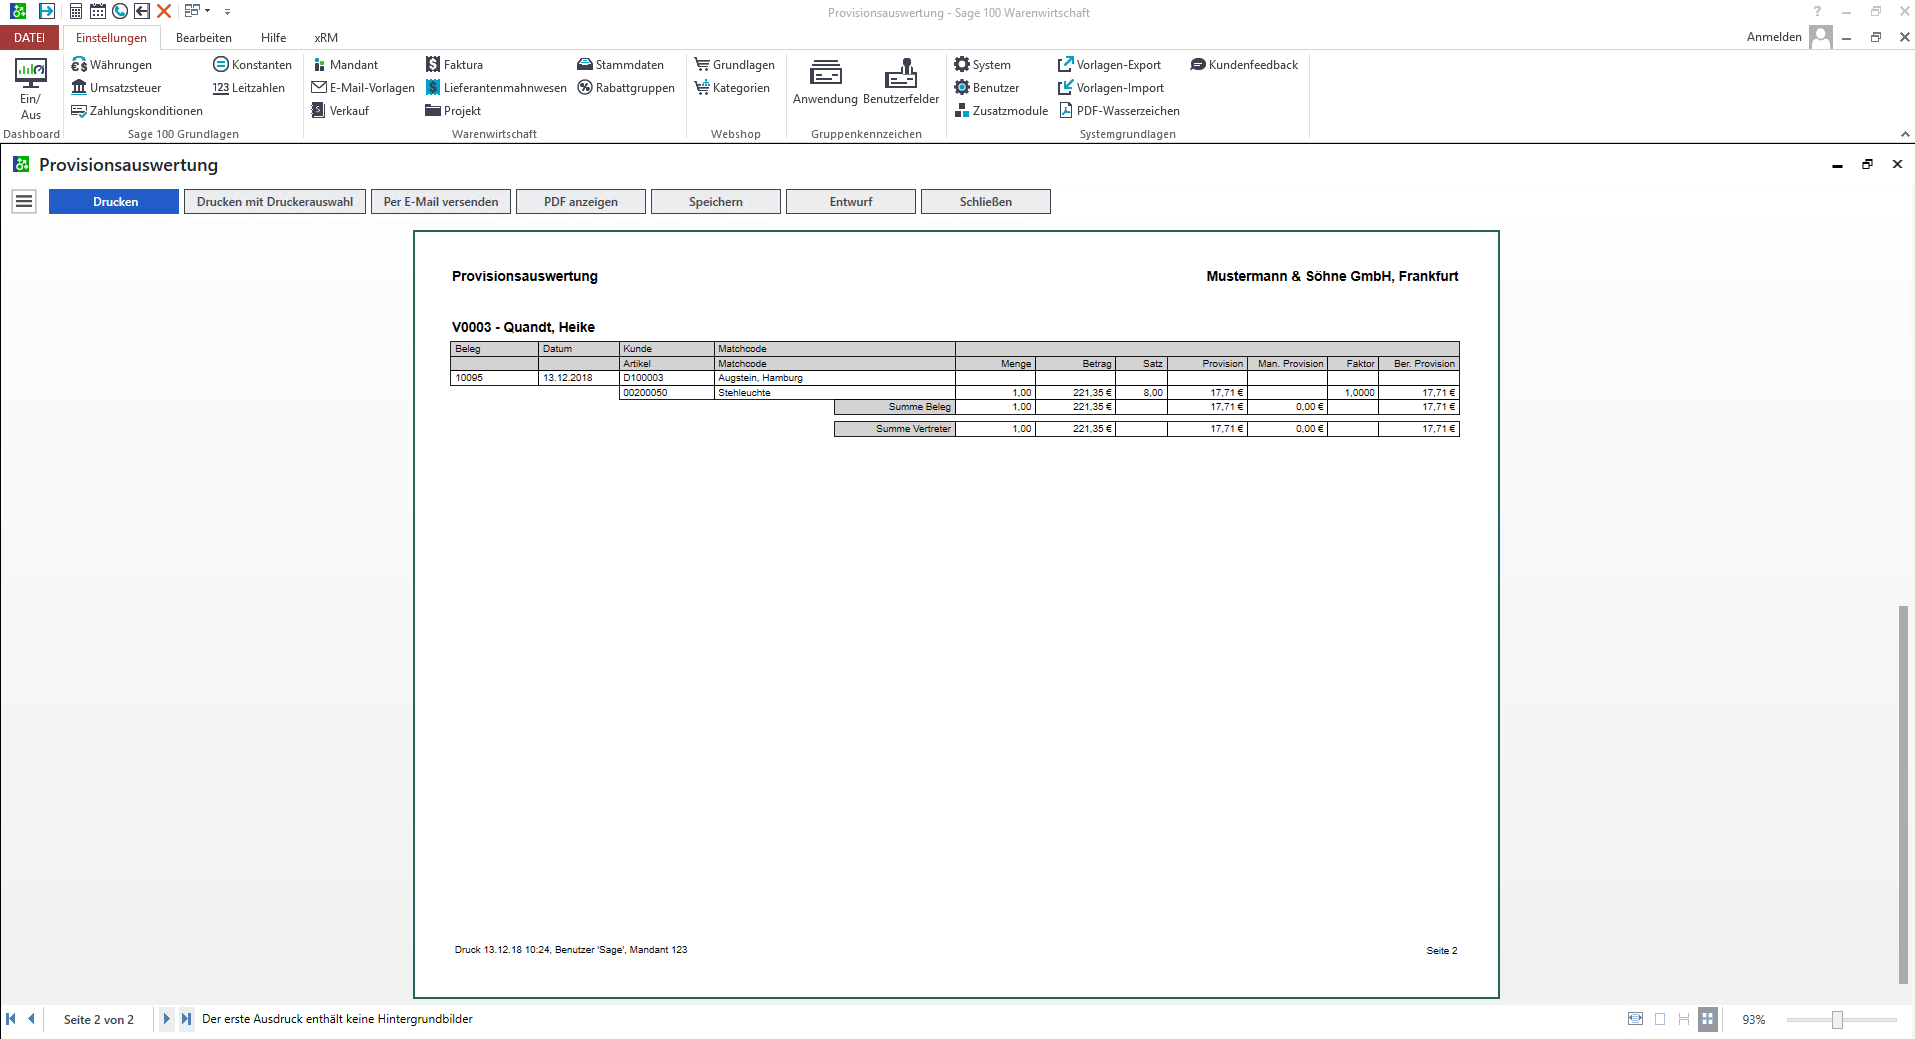
Task: Open the DATEI menu
Action: coord(30,38)
